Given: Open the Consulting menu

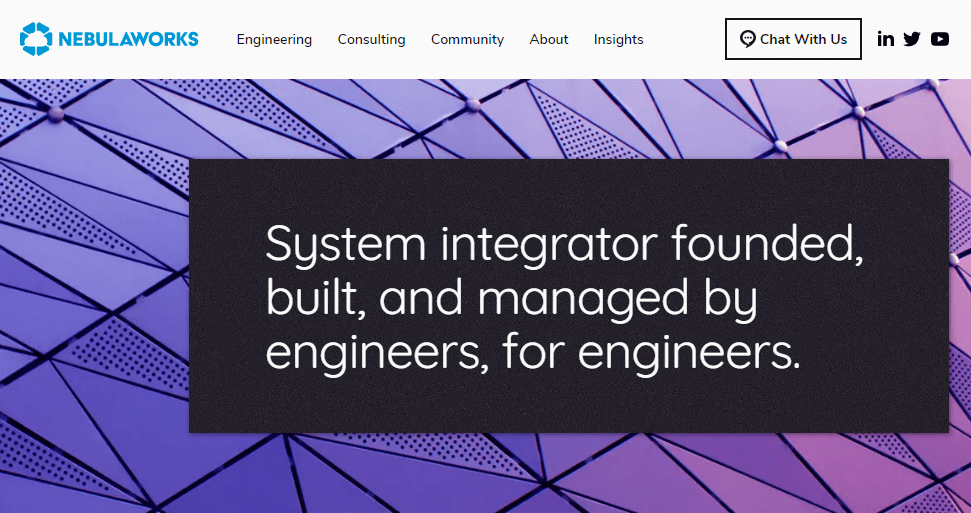Looking at the screenshot, I should (x=372, y=40).
